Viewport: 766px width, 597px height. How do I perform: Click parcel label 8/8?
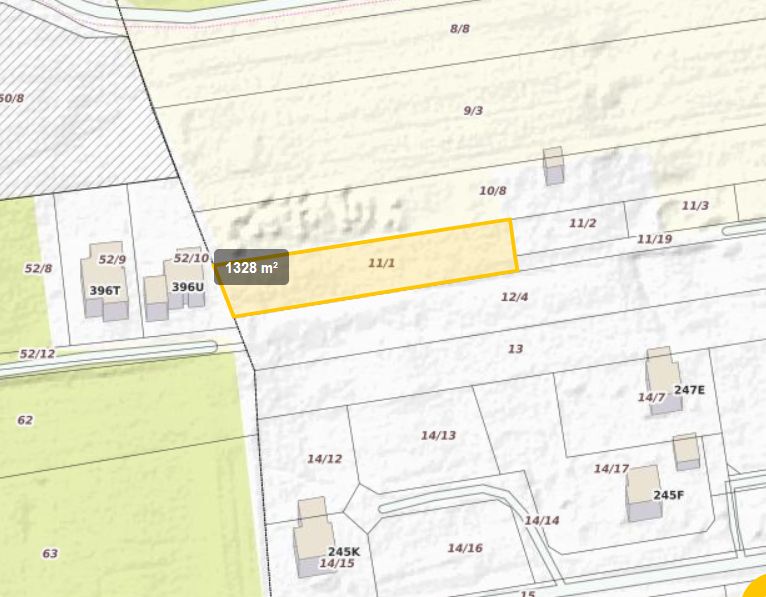pos(460,29)
